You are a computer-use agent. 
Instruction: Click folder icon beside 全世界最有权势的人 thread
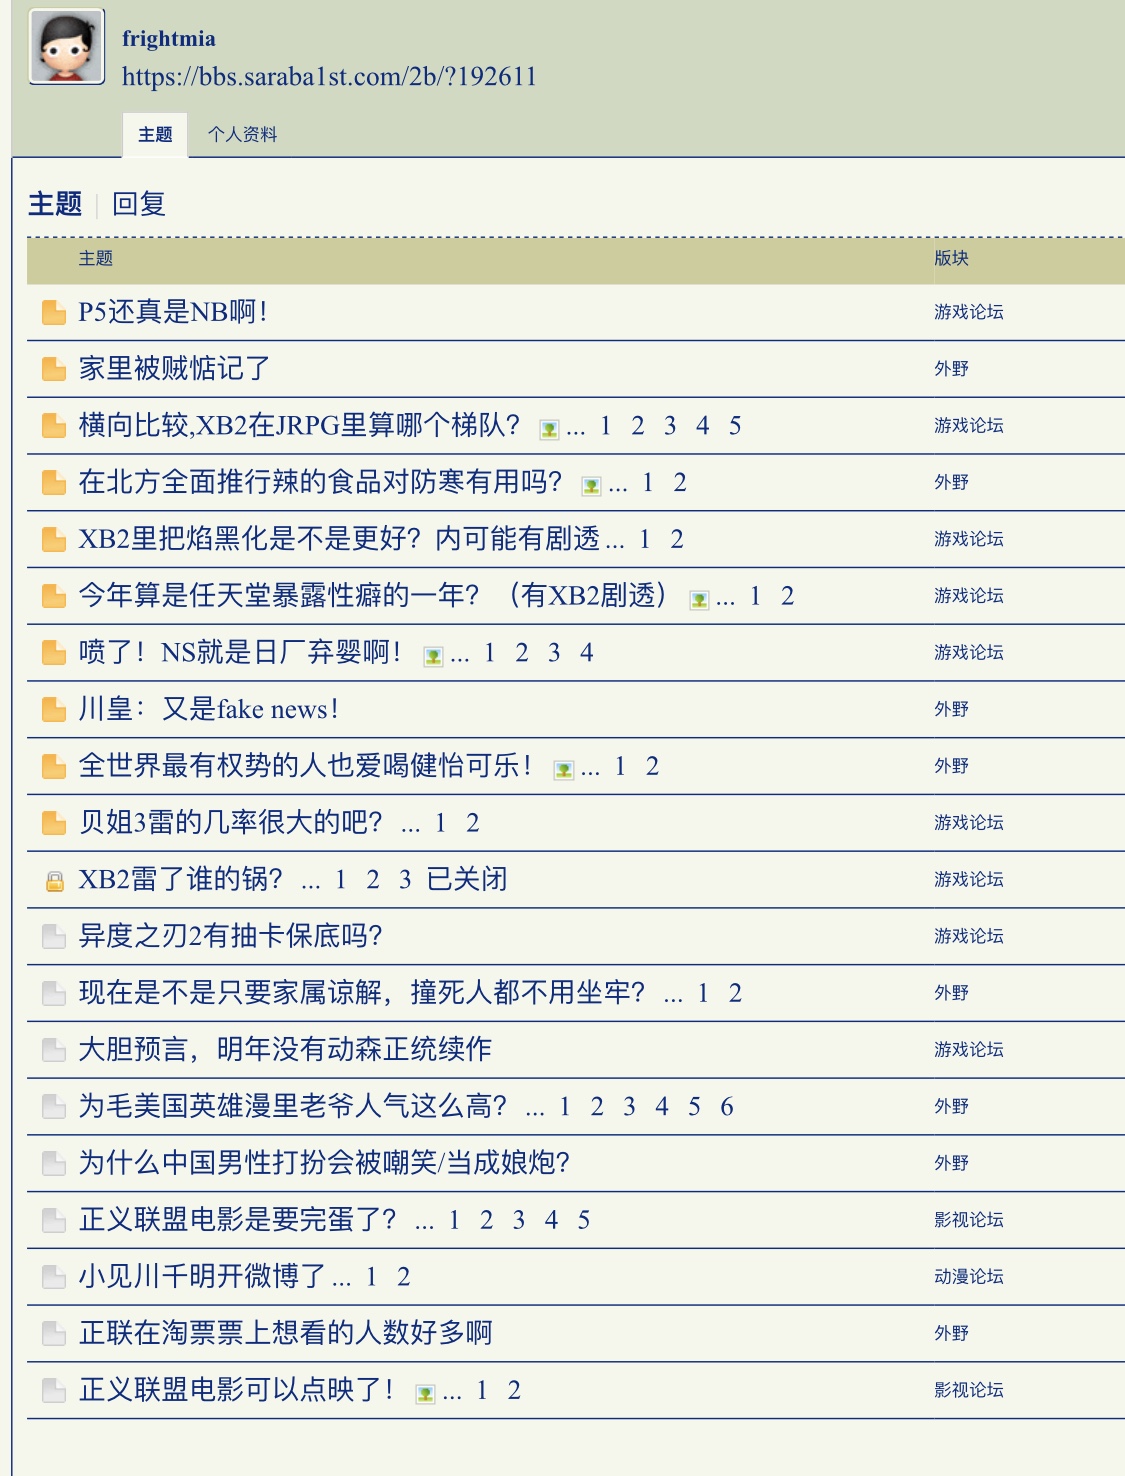(x=54, y=767)
